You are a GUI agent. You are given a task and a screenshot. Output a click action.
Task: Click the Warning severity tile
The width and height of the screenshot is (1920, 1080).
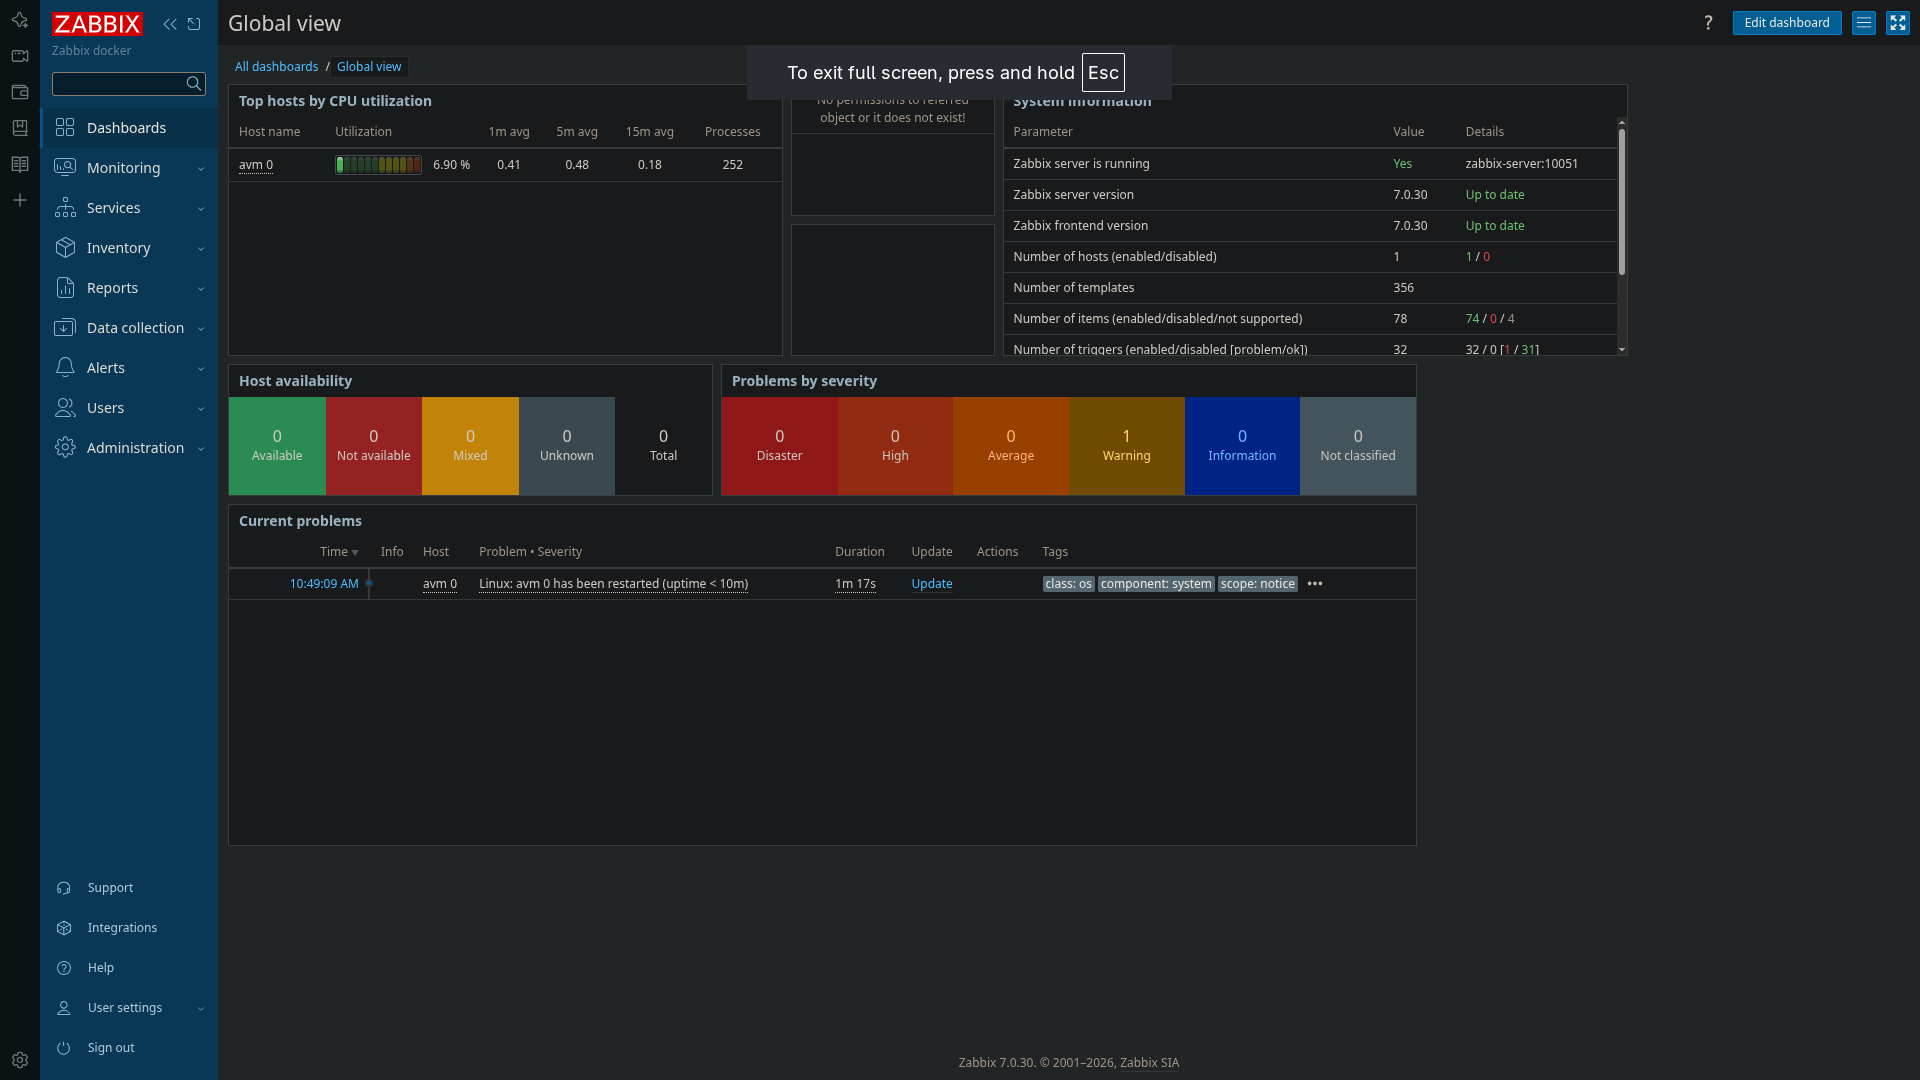click(1127, 446)
